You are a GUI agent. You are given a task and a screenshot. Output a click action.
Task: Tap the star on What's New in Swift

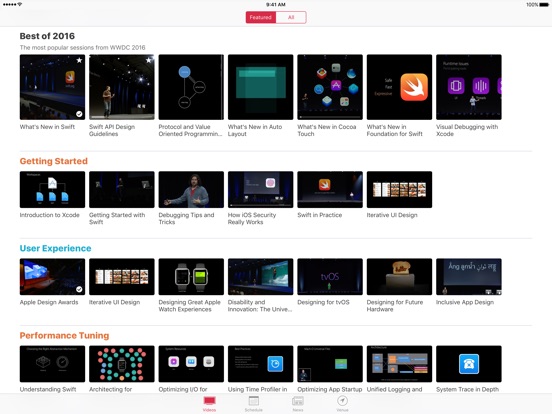click(x=80, y=60)
